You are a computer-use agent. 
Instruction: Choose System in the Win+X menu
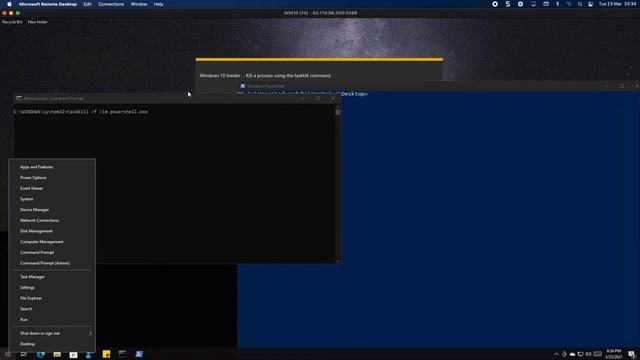(x=52, y=199)
